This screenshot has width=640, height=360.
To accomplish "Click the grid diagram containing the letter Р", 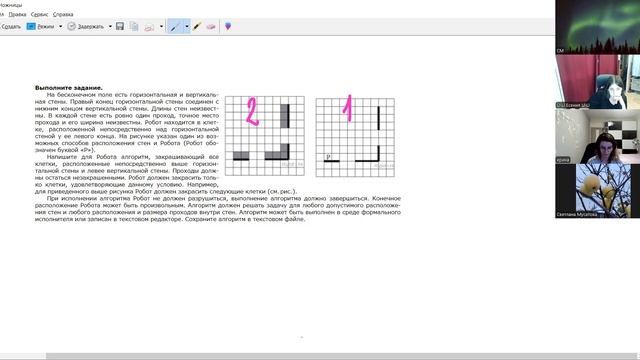I will click(x=355, y=138).
